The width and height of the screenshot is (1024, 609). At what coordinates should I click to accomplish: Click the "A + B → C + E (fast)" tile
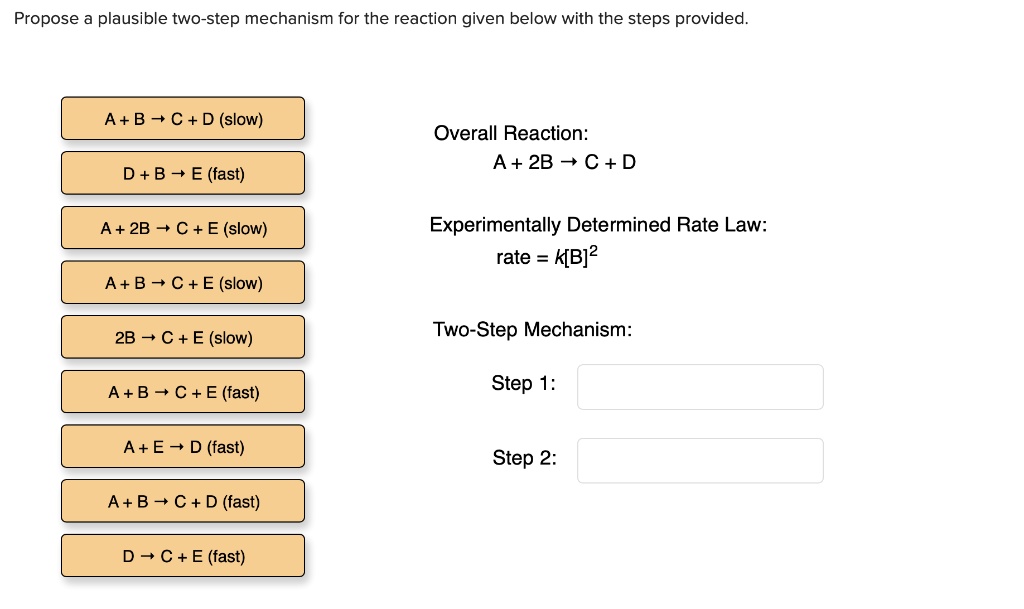(x=183, y=392)
